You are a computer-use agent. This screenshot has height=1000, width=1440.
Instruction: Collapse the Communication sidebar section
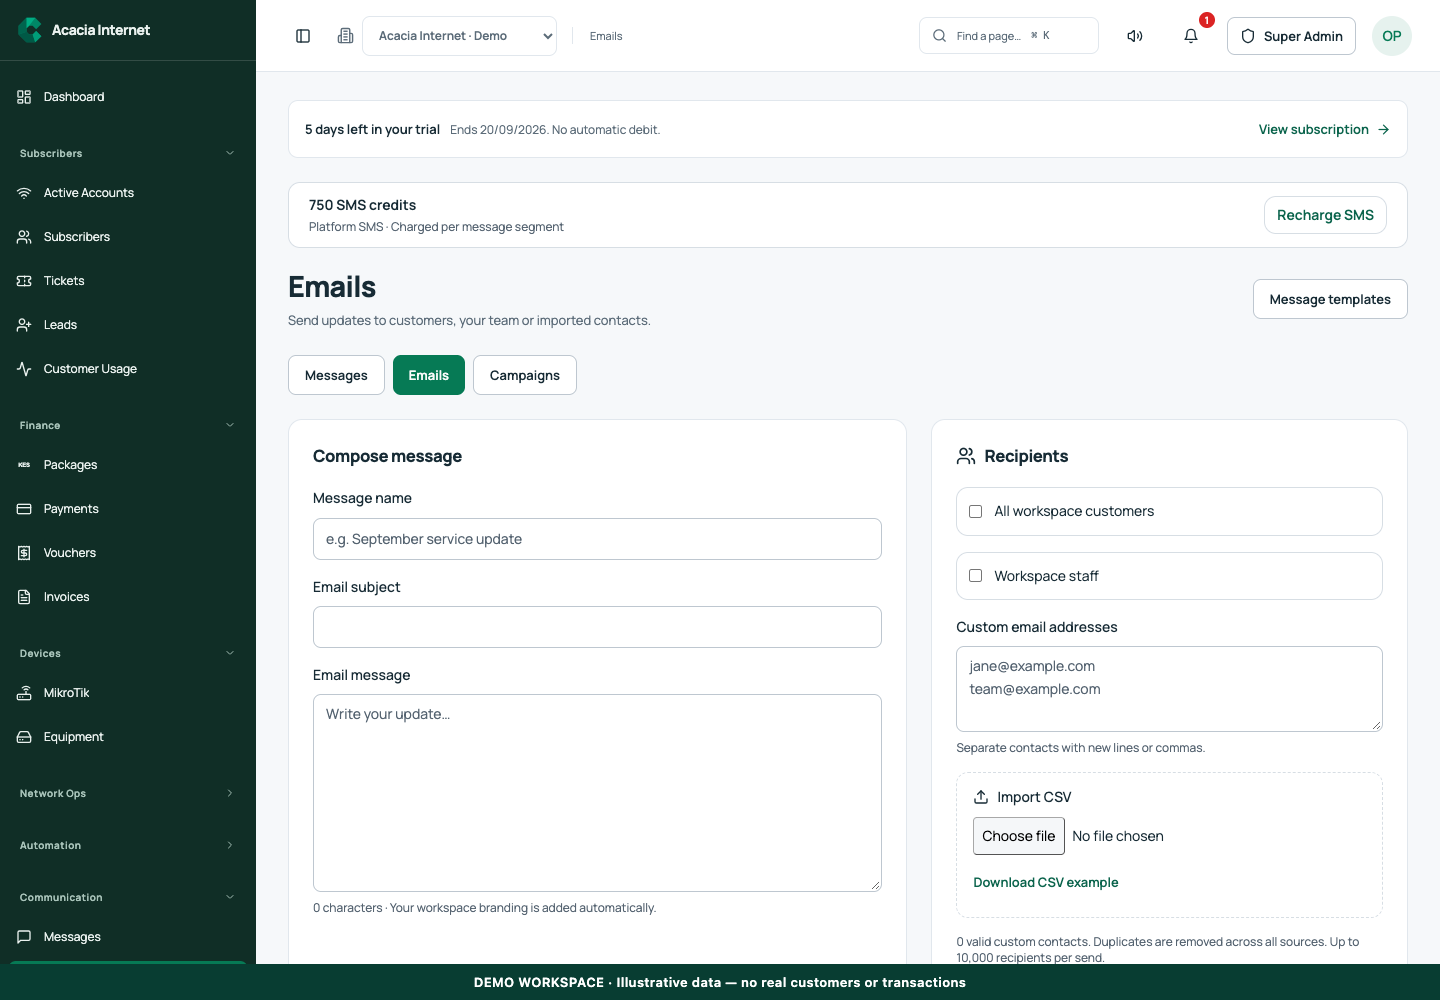pyautogui.click(x=128, y=897)
